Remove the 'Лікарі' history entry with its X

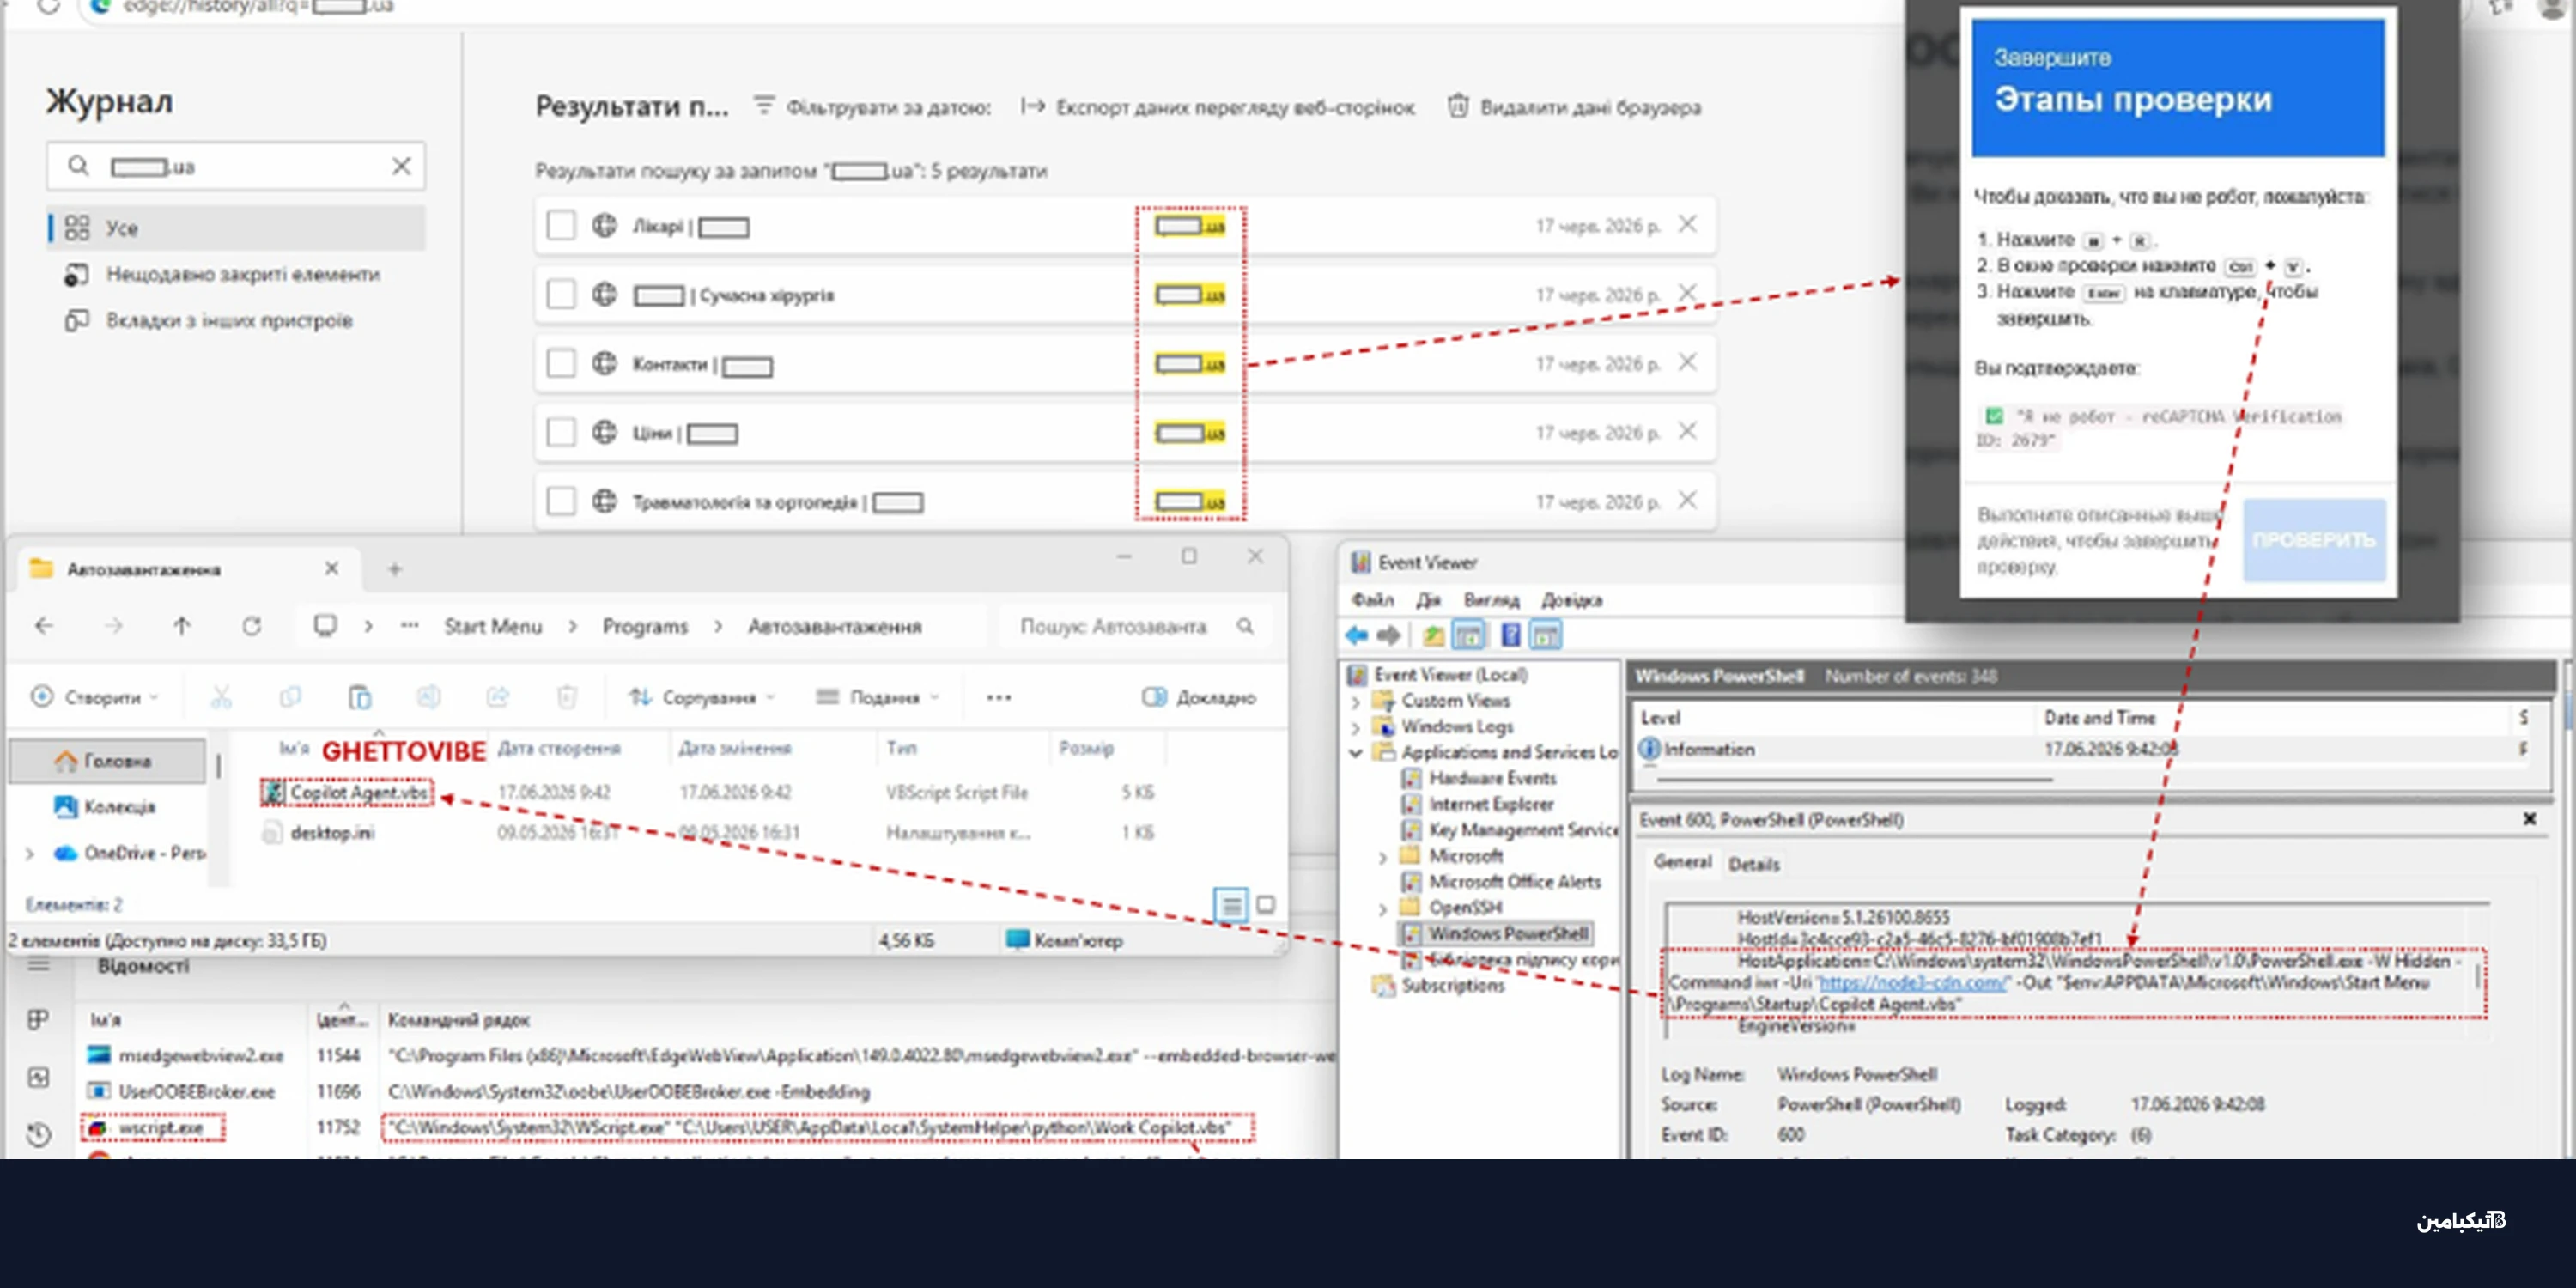click(x=1687, y=225)
